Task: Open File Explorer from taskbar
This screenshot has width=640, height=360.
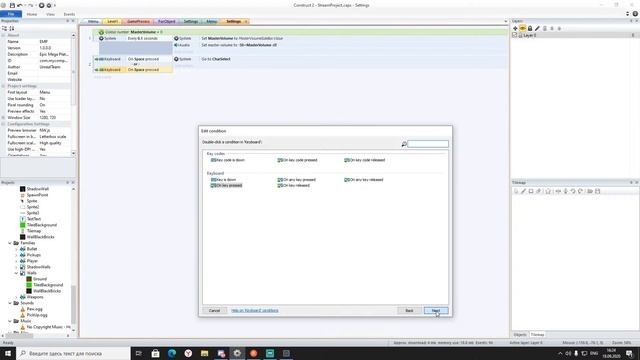Action: pyautogui.click(x=204, y=353)
